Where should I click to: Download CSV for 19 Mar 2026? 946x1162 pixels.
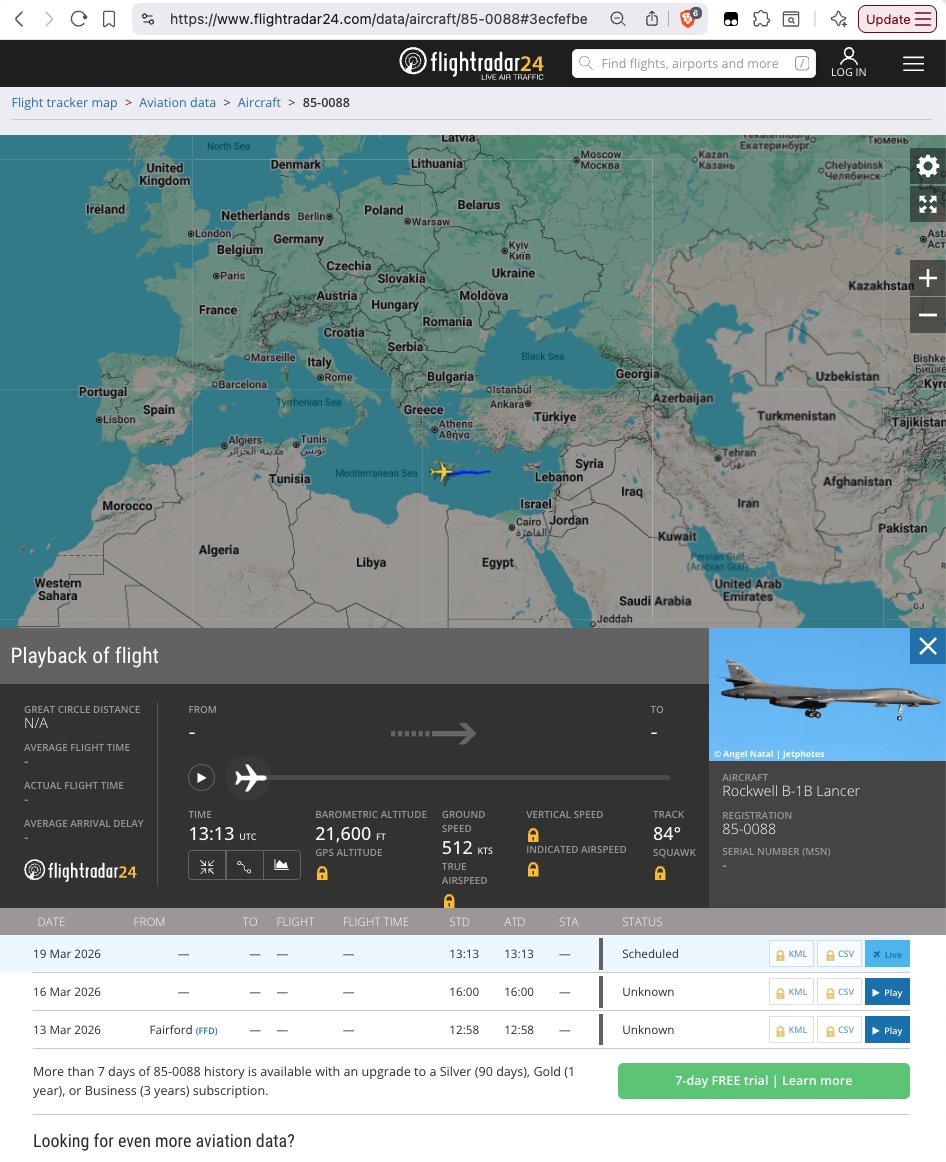pyautogui.click(x=840, y=954)
